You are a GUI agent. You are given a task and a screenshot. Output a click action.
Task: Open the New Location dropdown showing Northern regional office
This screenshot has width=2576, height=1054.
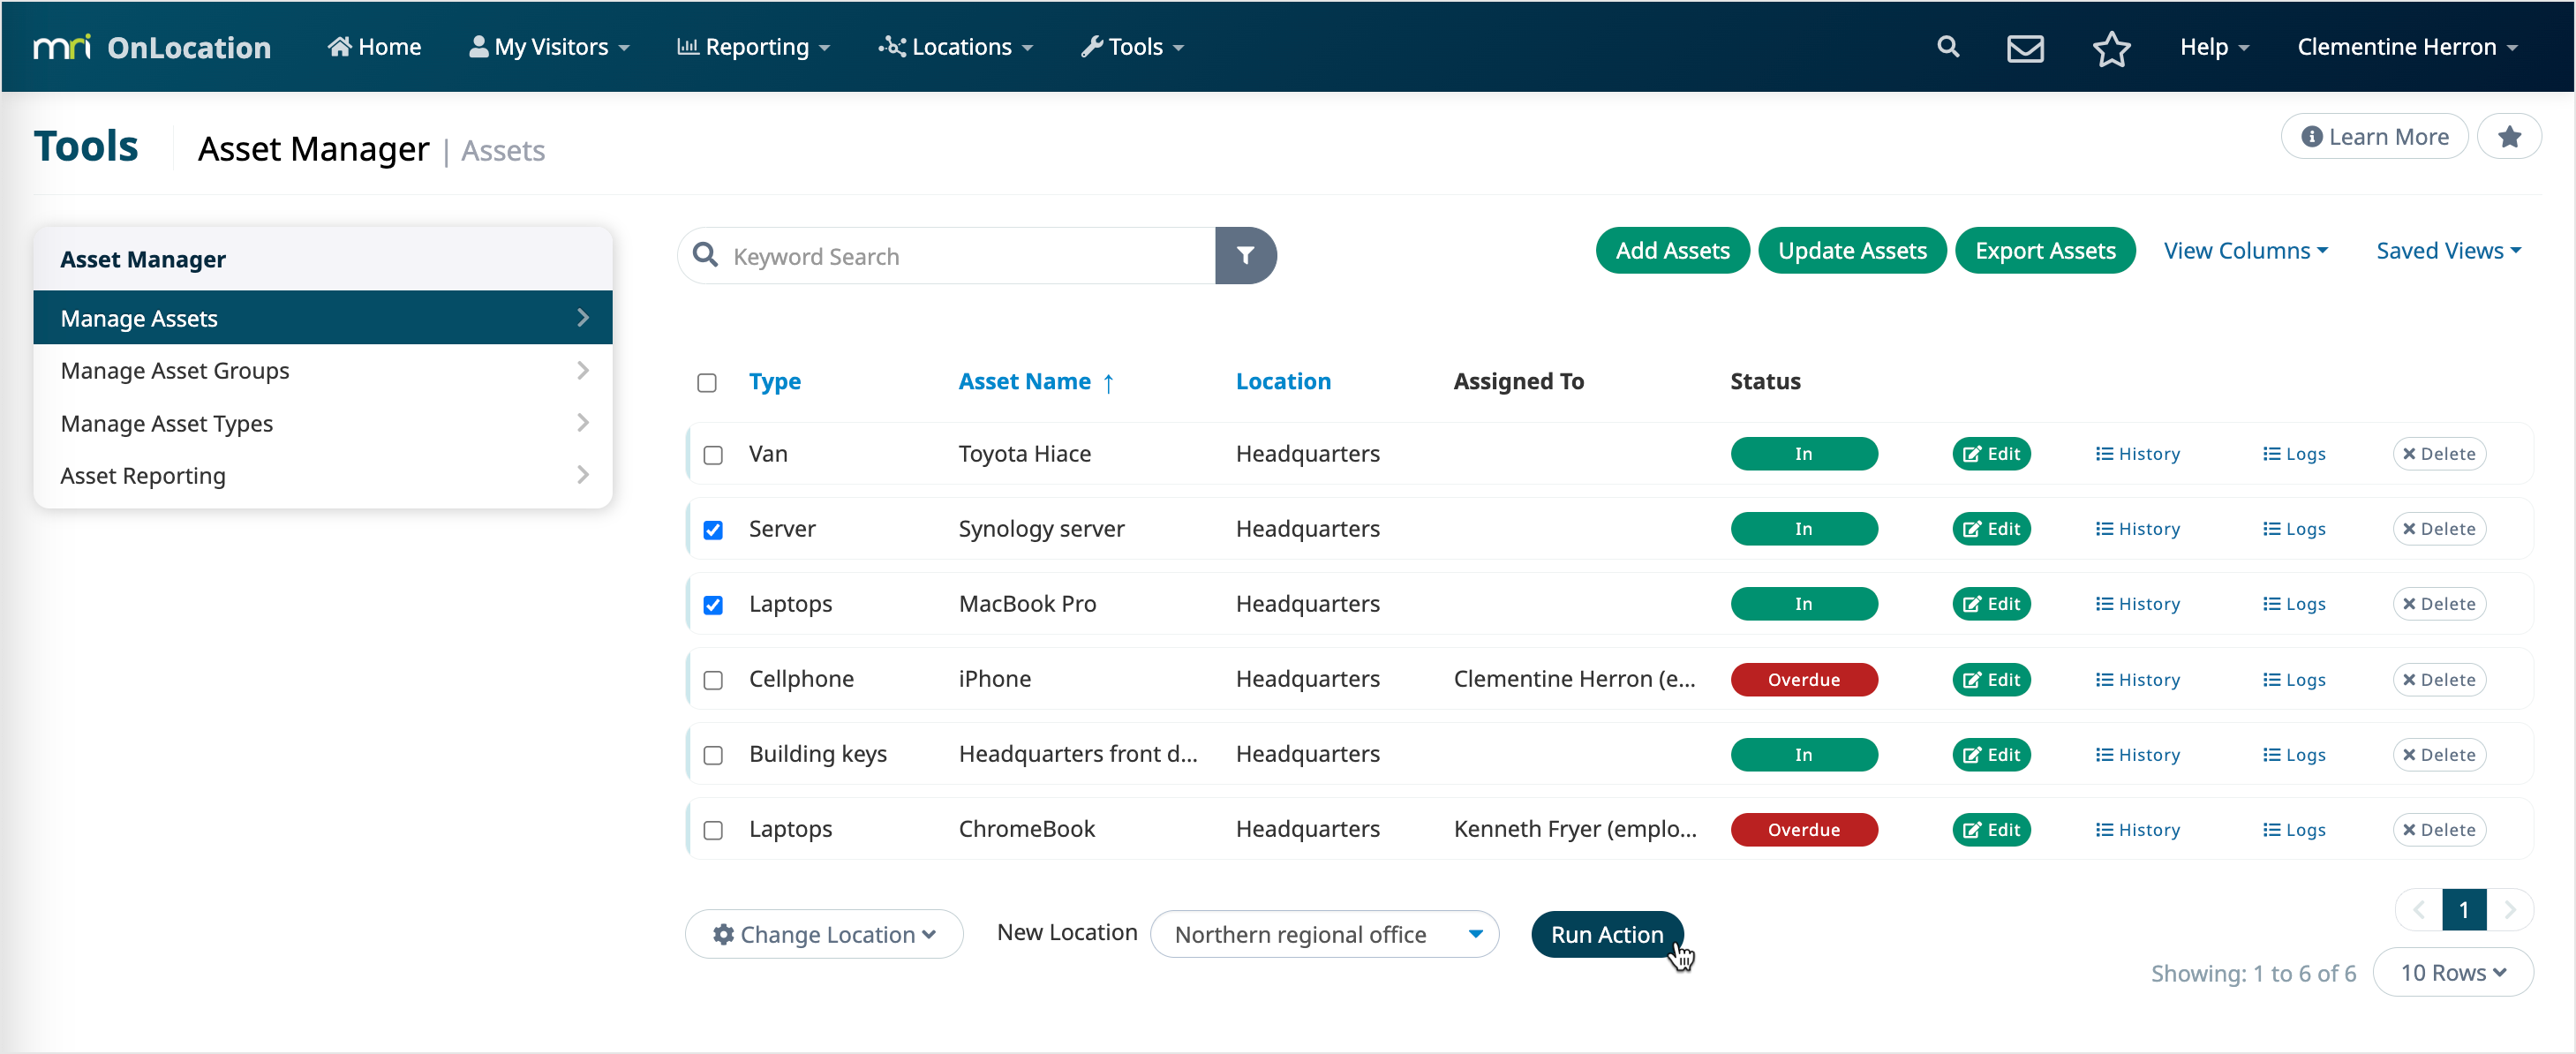(x=1323, y=933)
